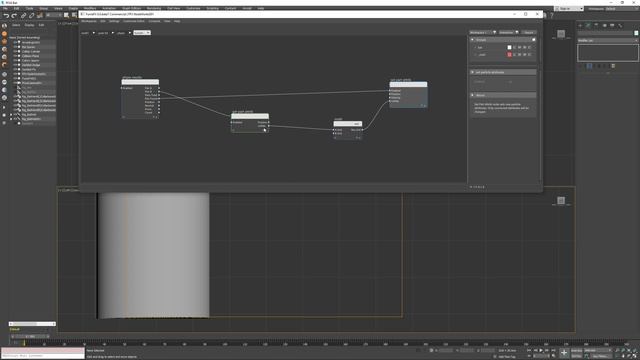Open the Customize menu in 3ds Max
640x360 pixels.
click(193, 8)
